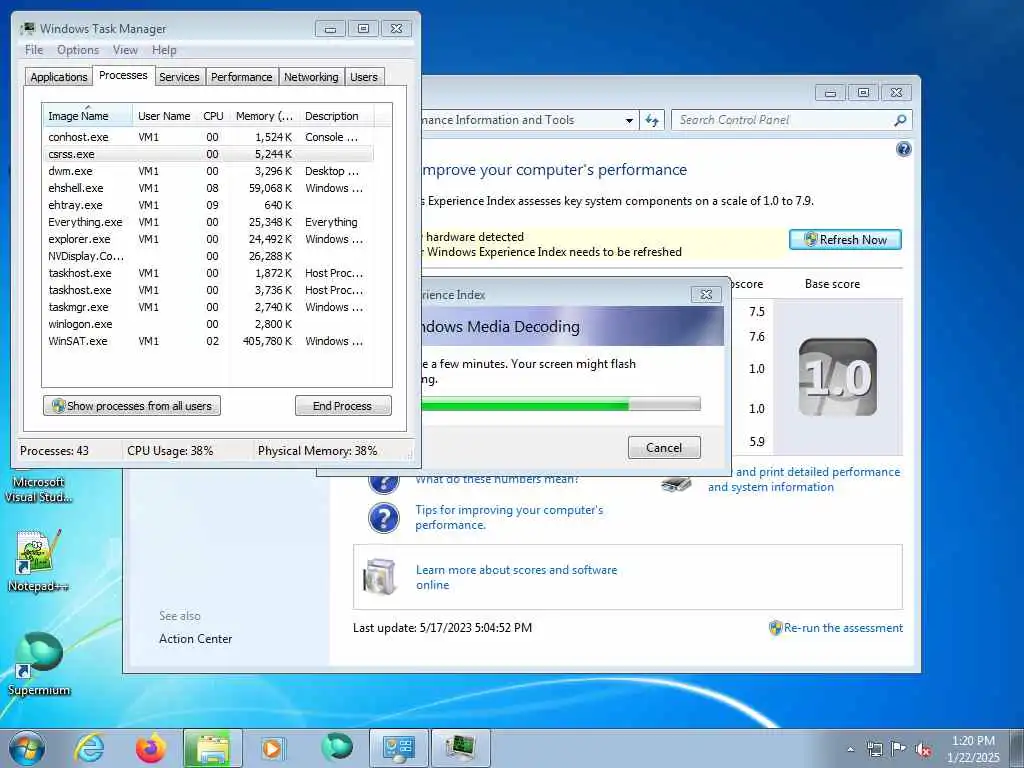1024x768 pixels.
Task: Sort processes by Description column
Action: click(337, 116)
